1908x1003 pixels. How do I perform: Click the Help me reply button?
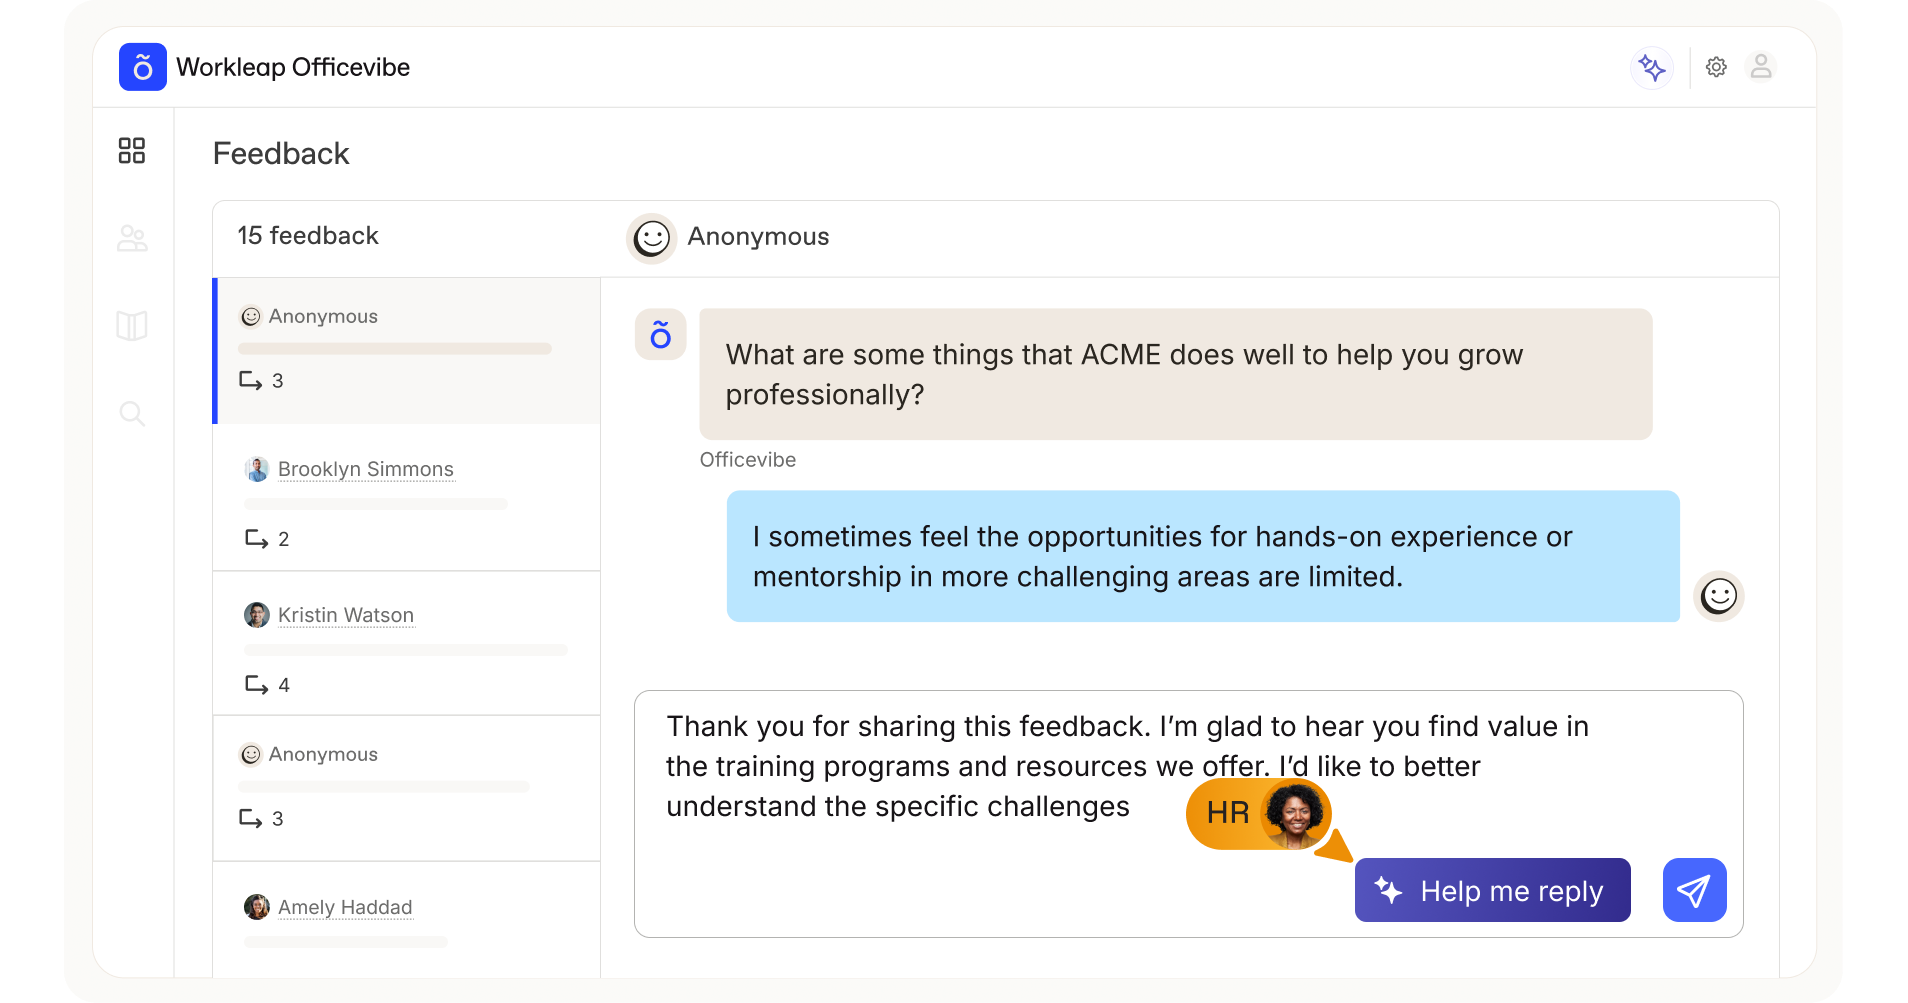1492,890
